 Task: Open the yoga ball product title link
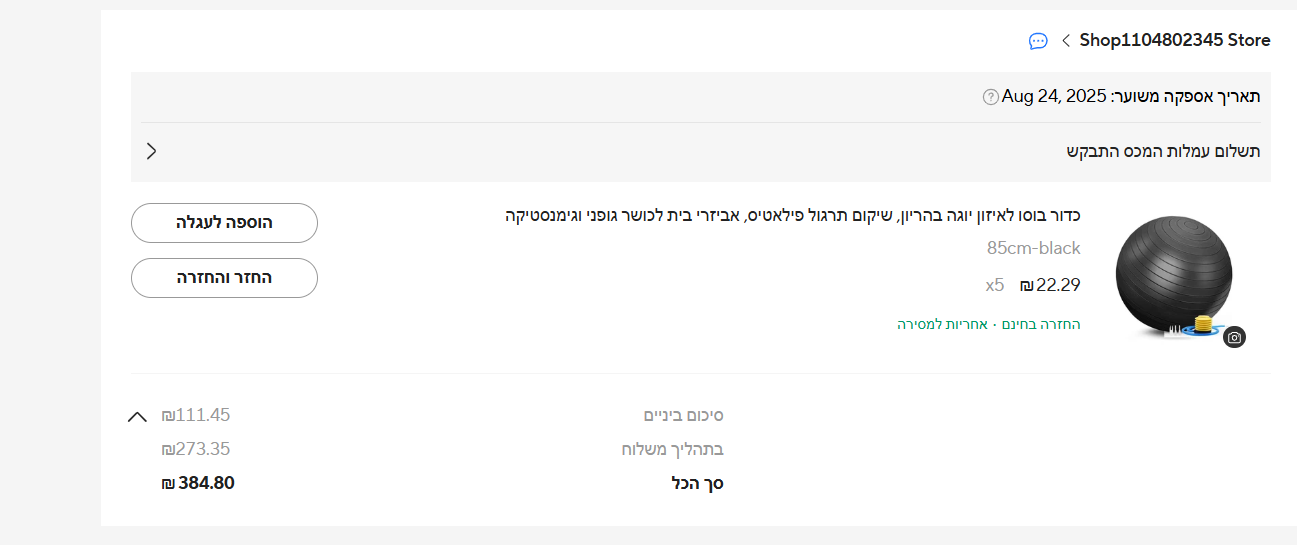click(792, 215)
